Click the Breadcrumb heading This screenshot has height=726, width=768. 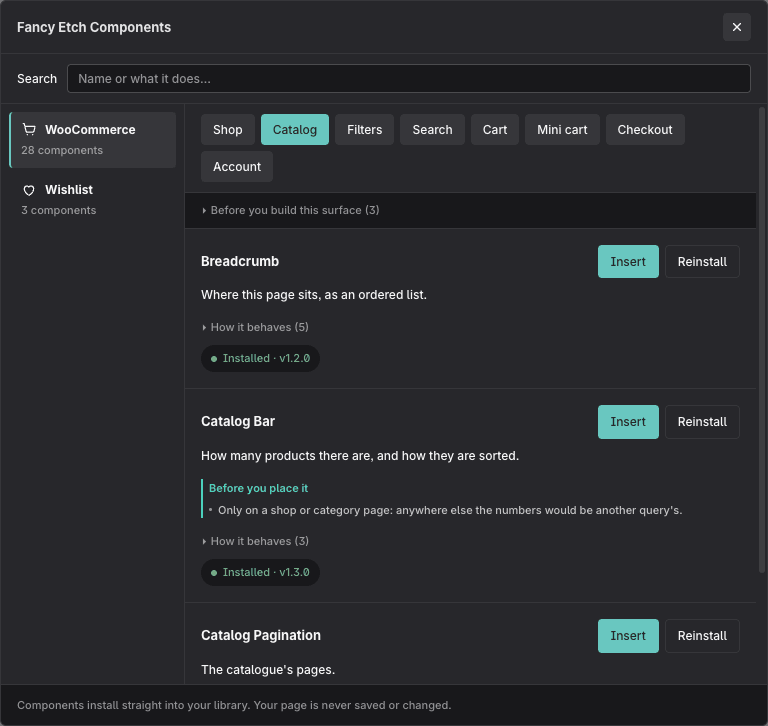[x=240, y=261]
